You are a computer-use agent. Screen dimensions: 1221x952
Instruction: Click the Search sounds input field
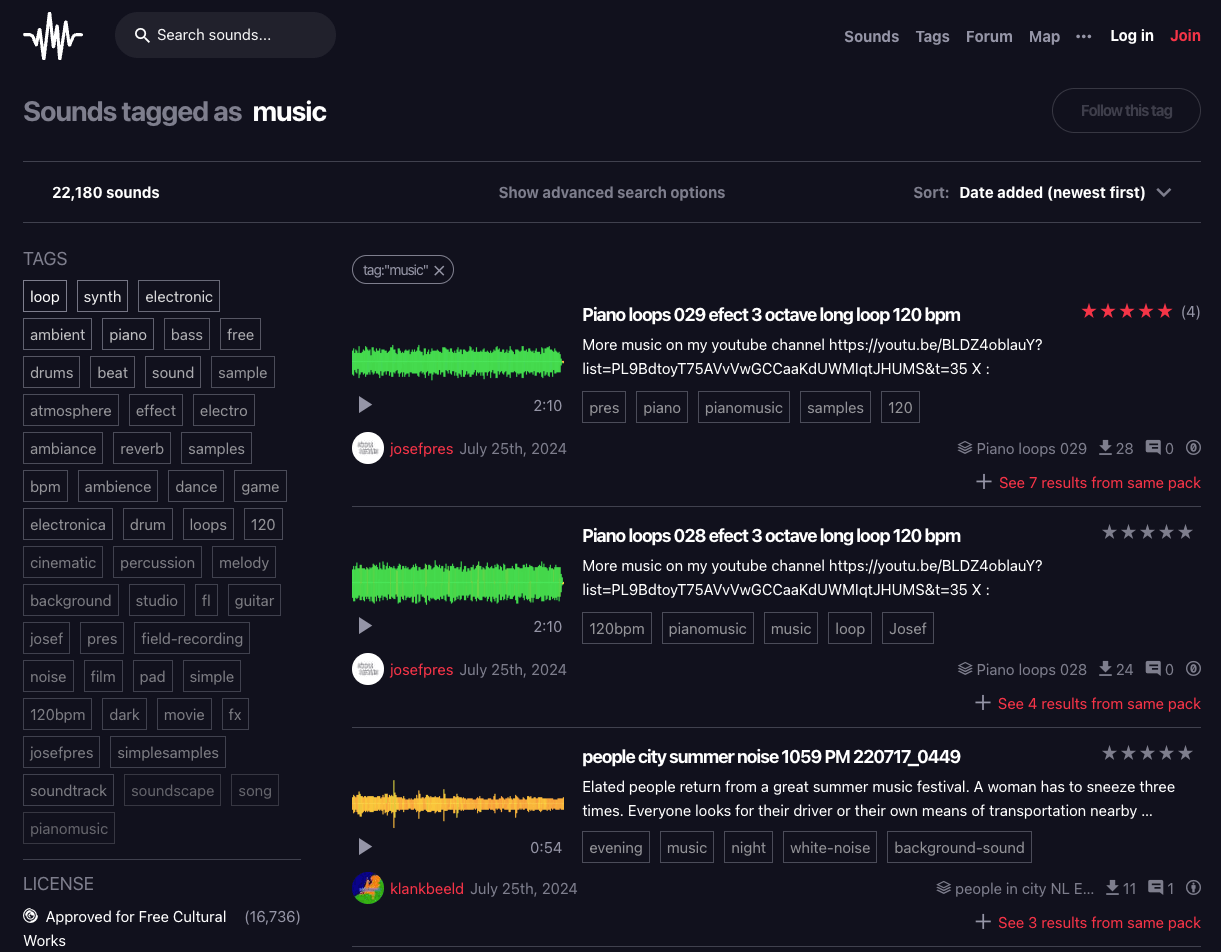point(226,35)
